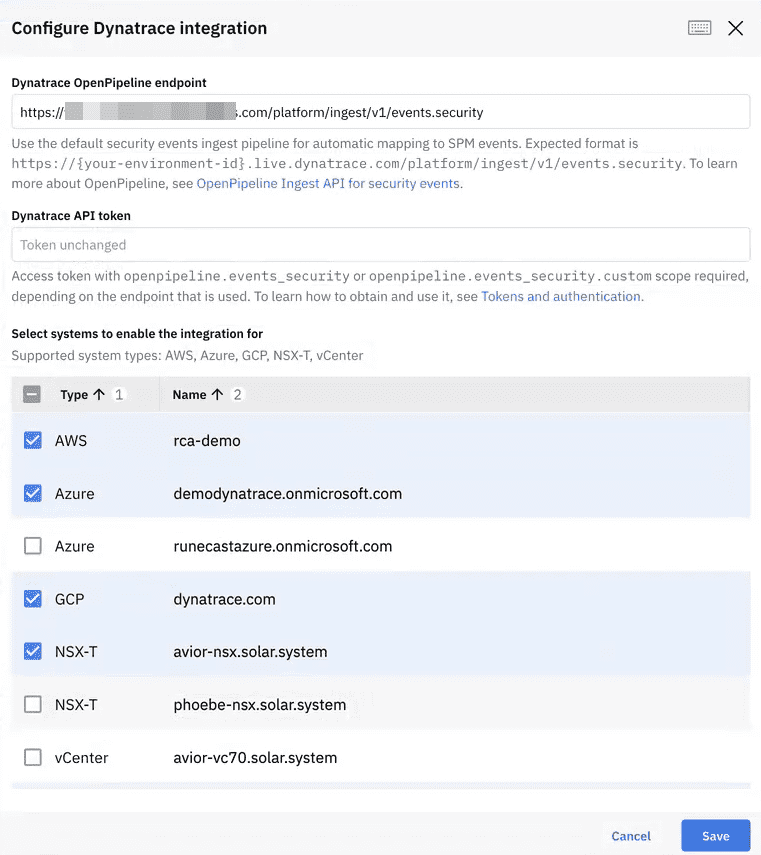Click the Name sort priority badge 2

[x=237, y=394]
